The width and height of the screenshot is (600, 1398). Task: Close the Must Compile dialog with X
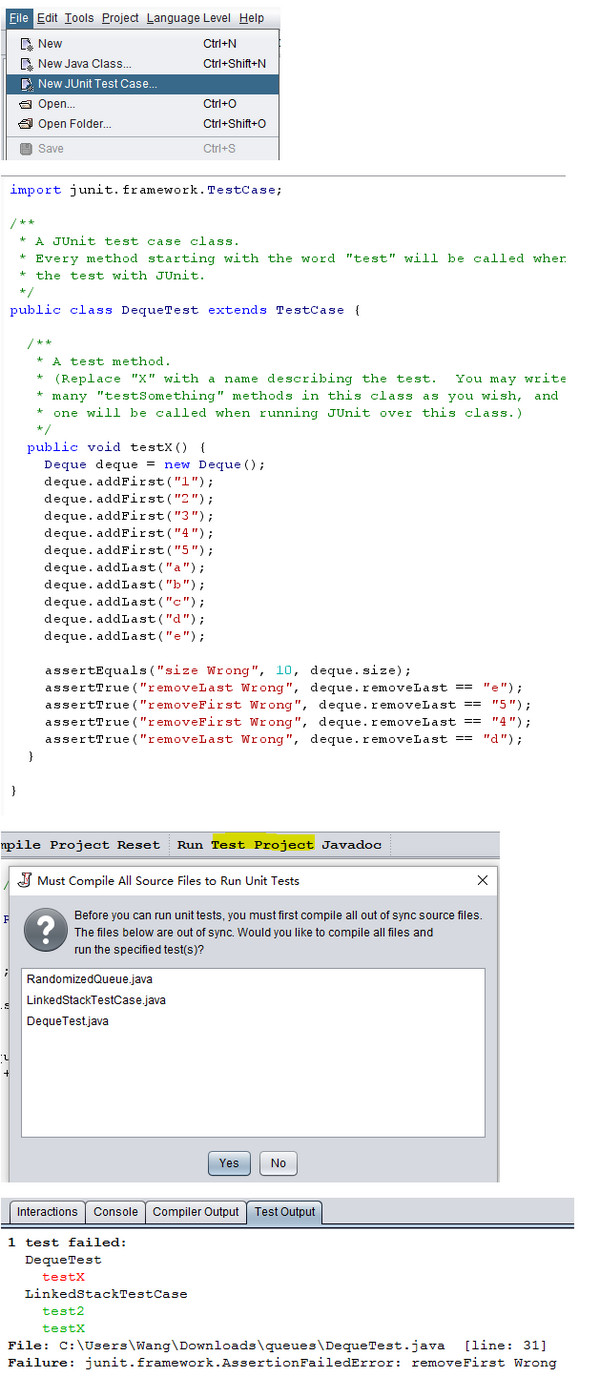point(482,881)
